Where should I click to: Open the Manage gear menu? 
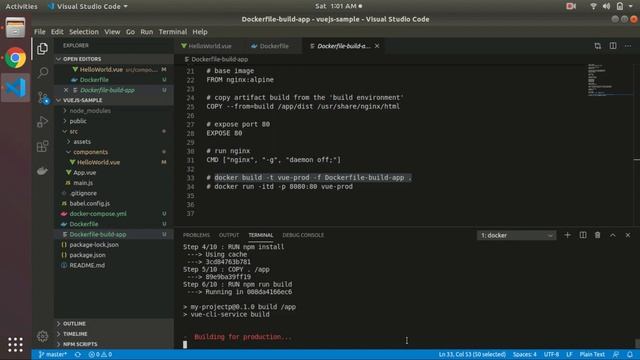pyautogui.click(x=42, y=336)
